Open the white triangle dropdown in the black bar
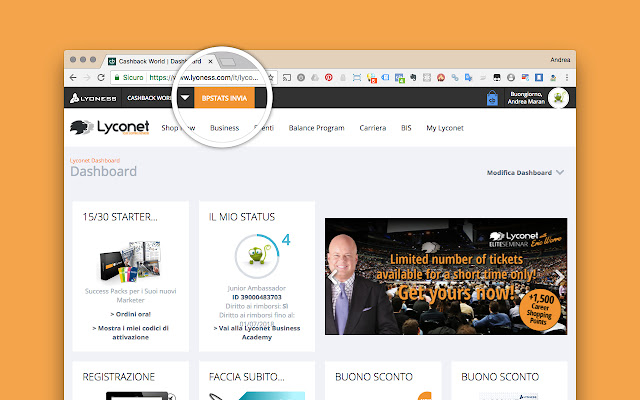Image resolution: width=640 pixels, height=400 pixels. tap(185, 98)
